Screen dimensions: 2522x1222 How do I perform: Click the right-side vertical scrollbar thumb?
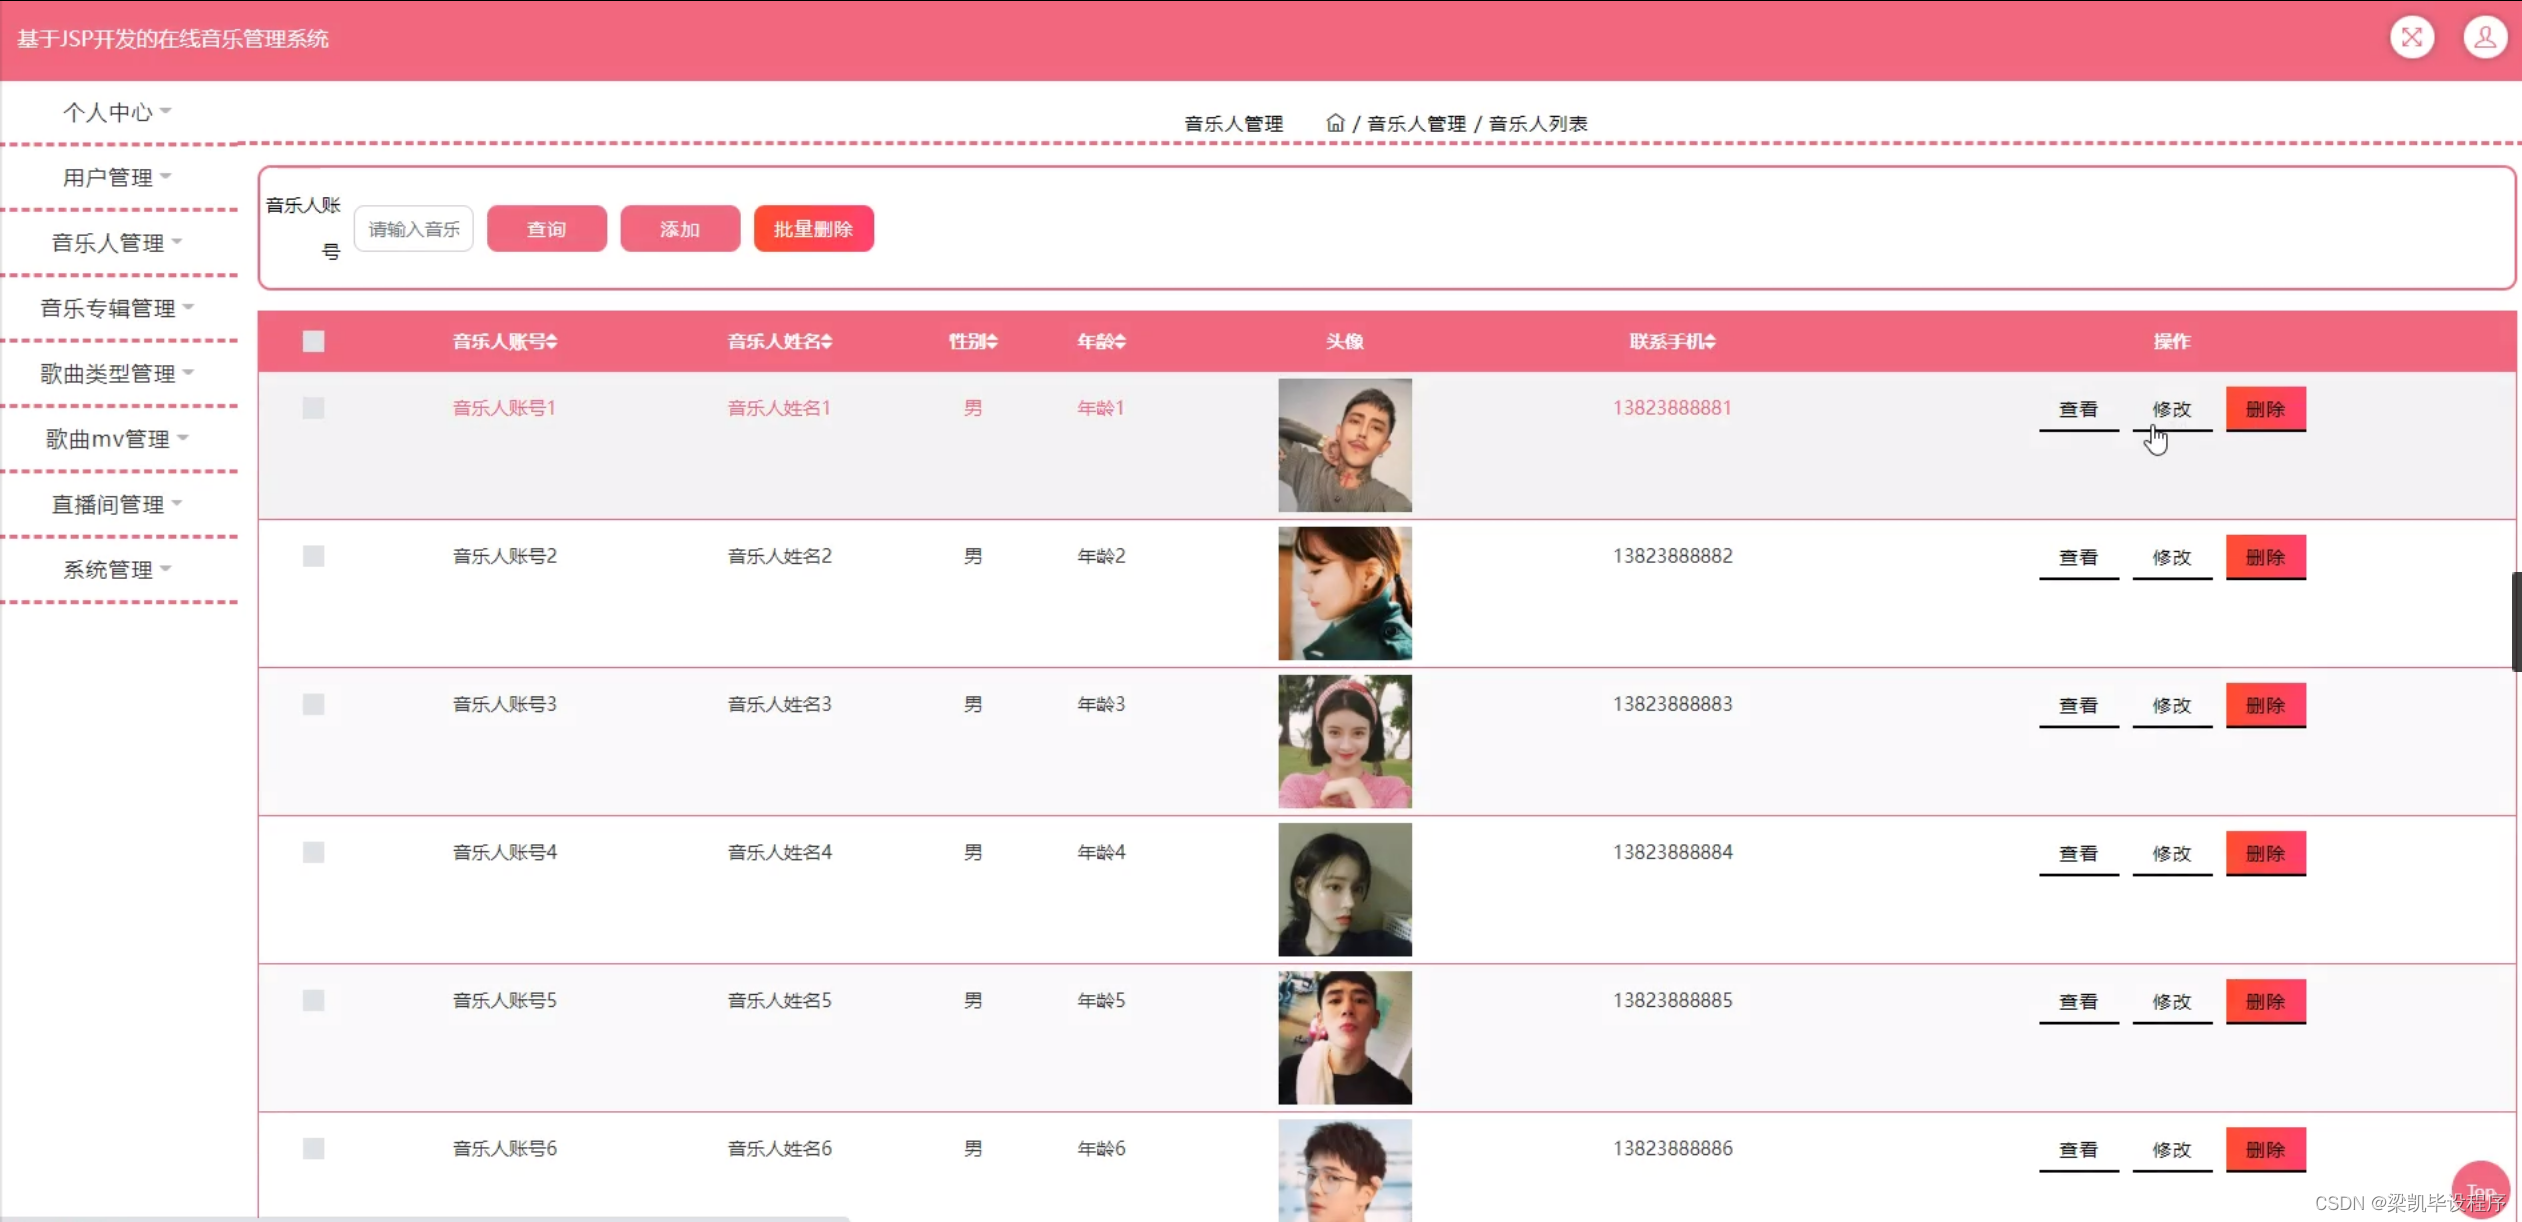[2516, 621]
